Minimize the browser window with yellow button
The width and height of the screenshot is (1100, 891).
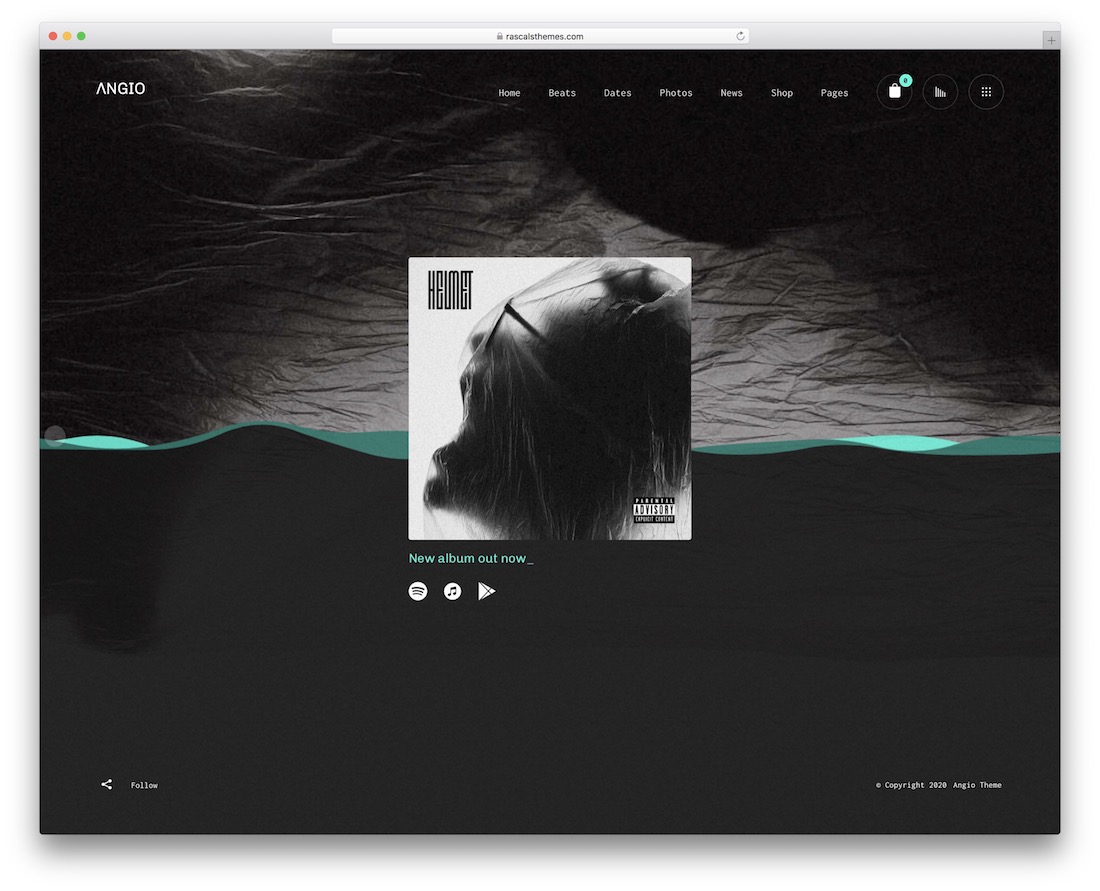point(67,36)
